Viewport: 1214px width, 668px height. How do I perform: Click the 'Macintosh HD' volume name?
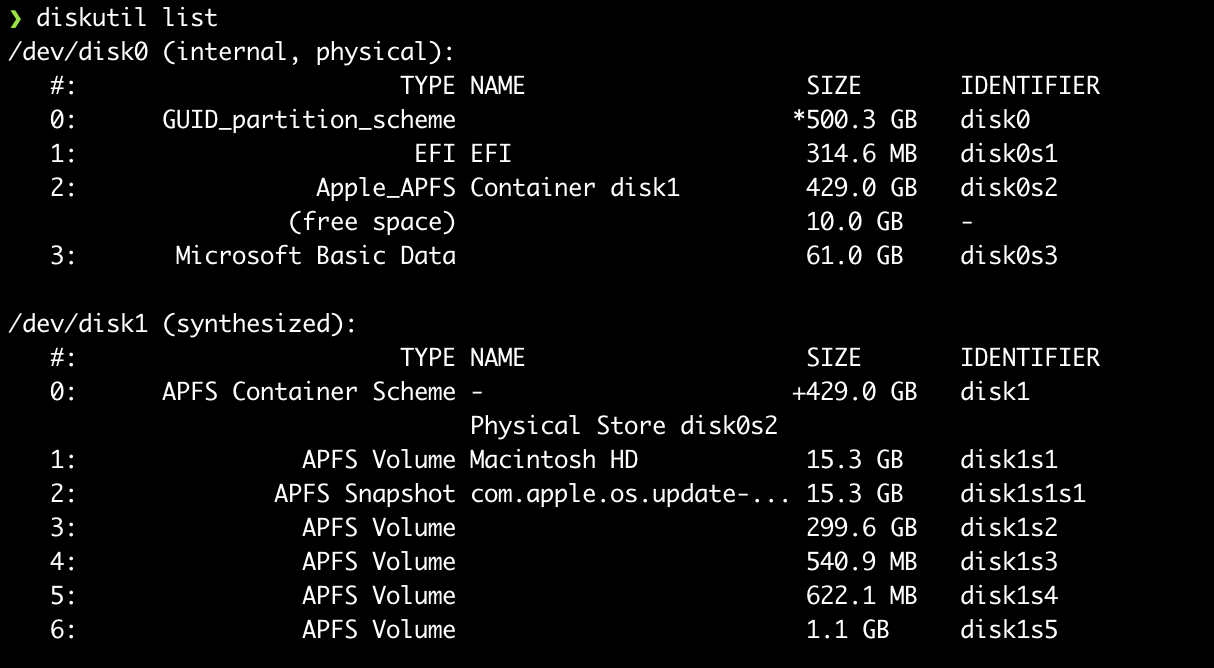tap(554, 460)
